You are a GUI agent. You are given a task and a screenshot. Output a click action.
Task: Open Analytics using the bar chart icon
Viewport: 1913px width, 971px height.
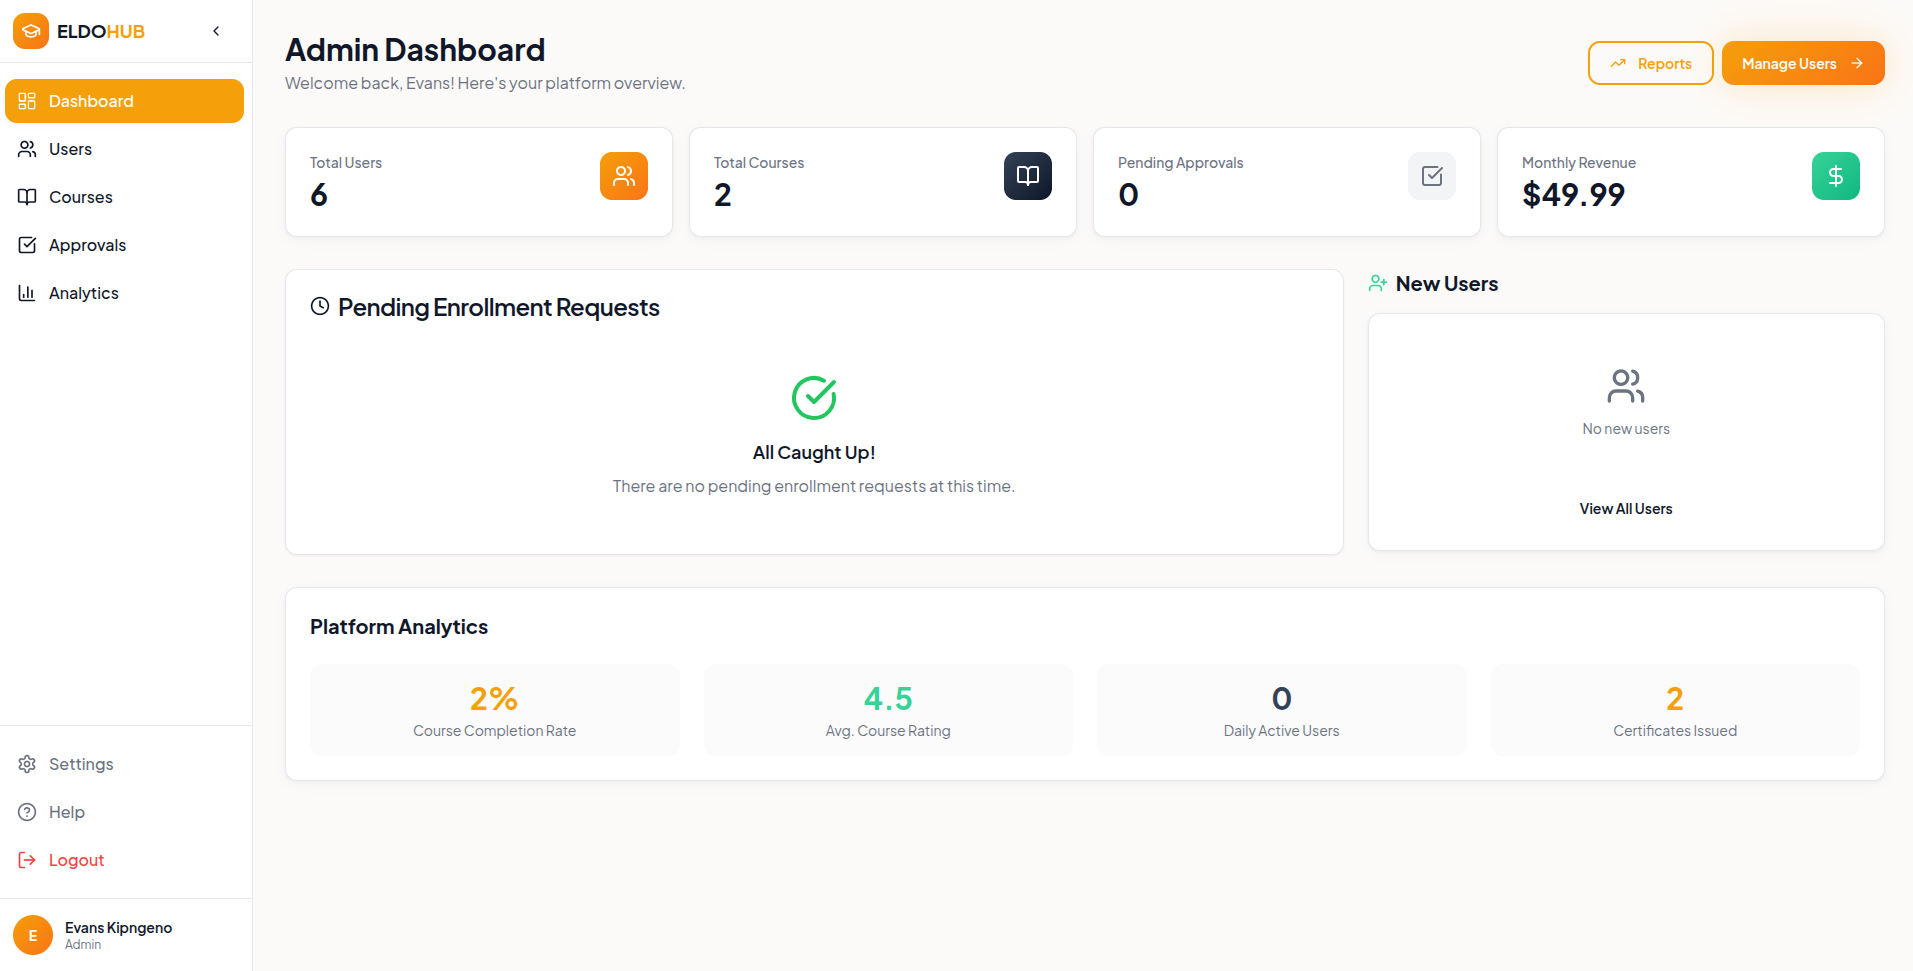coord(28,292)
